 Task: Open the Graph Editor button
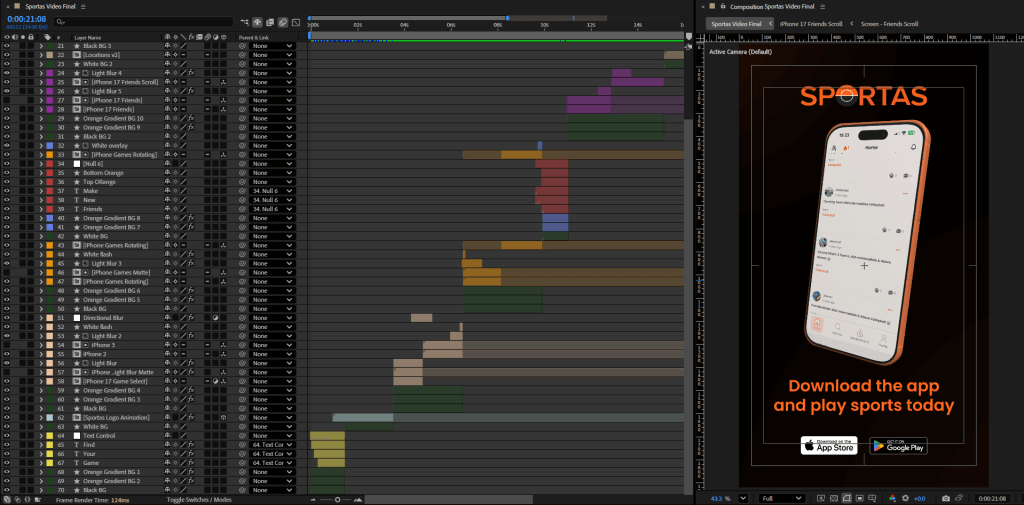[296, 22]
